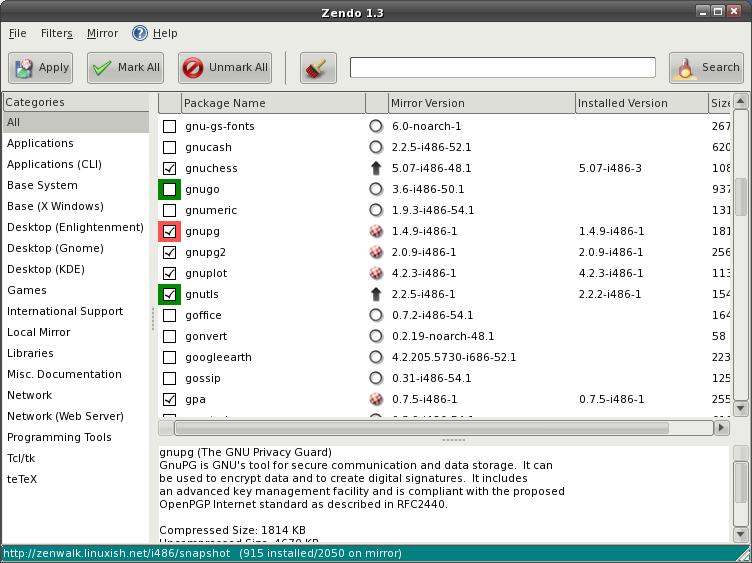Select the teTeX category
752x563 pixels.
point(76,479)
